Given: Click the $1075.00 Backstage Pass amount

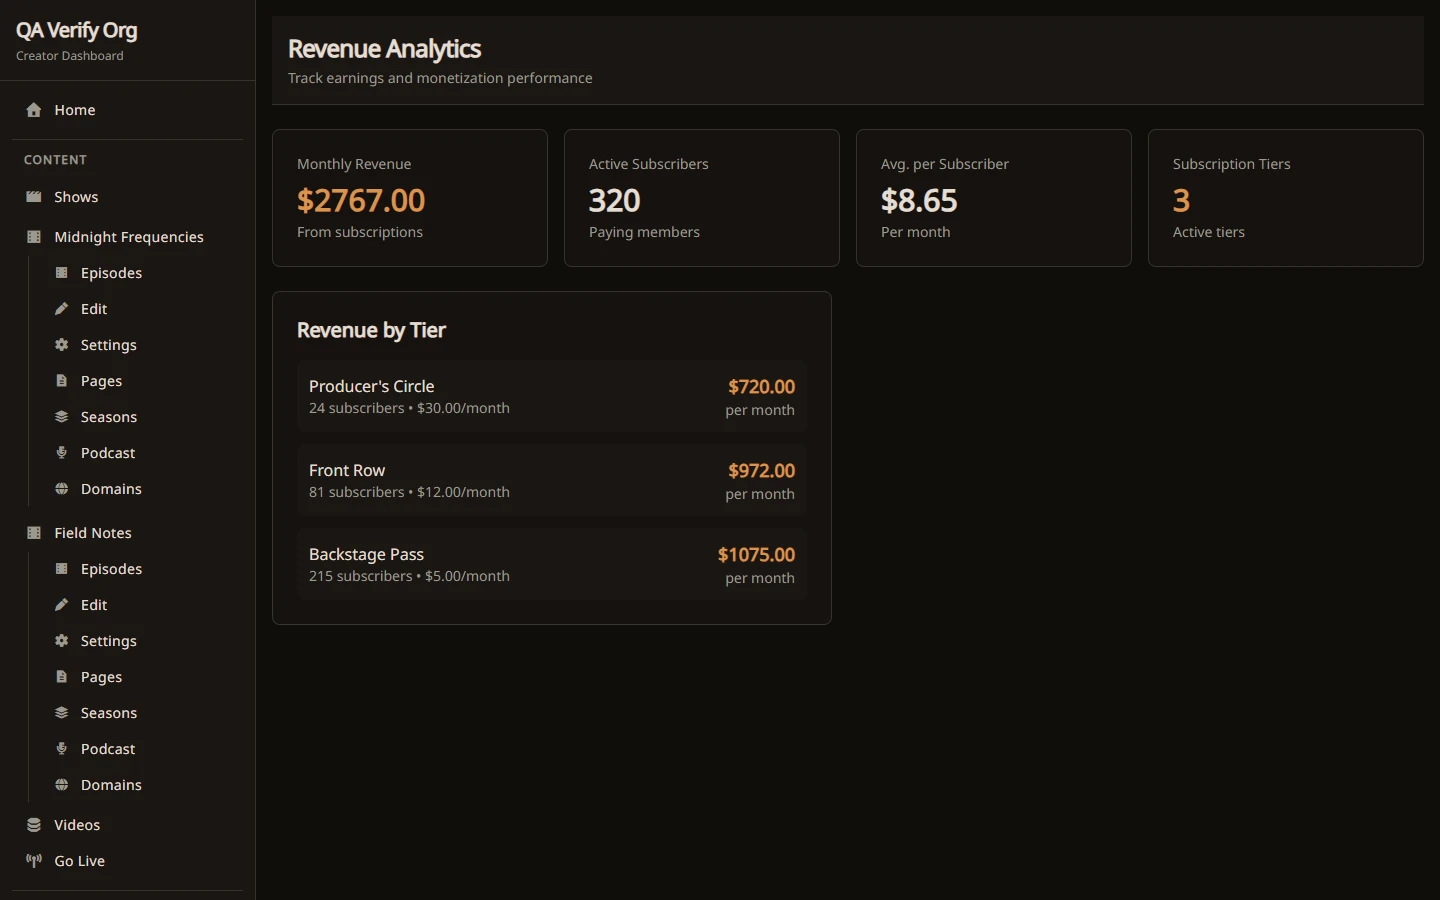Looking at the screenshot, I should [x=756, y=555].
